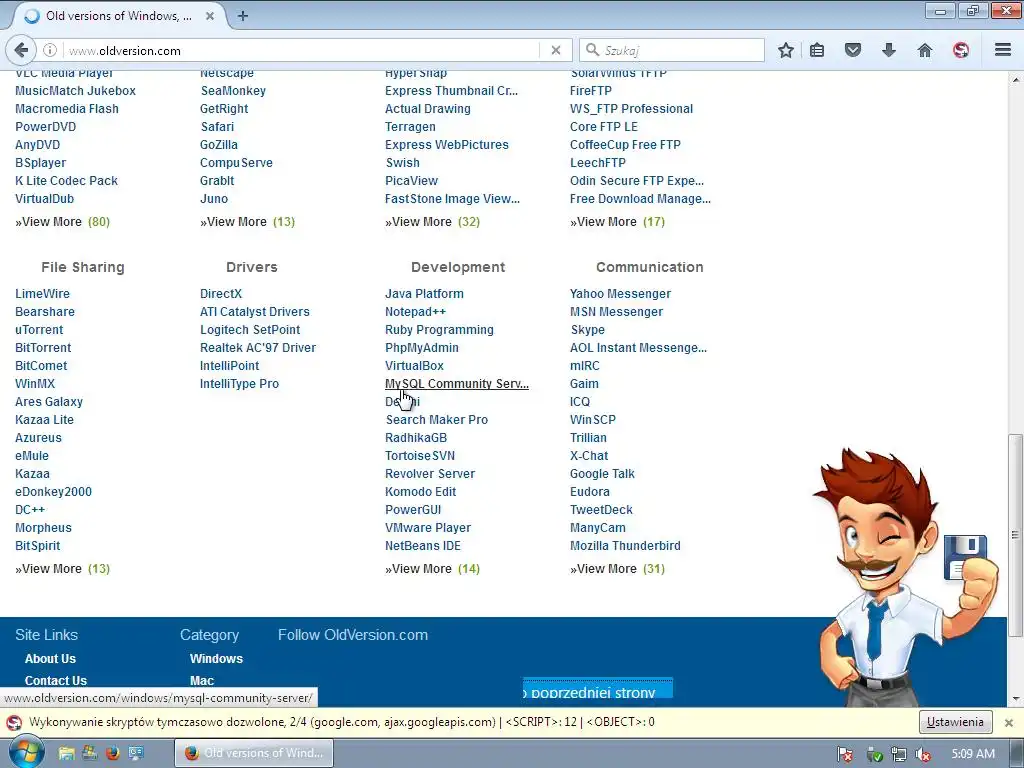Viewport: 1024px width, 768px height.
Task: Open site identity info icon
Action: click(x=50, y=50)
